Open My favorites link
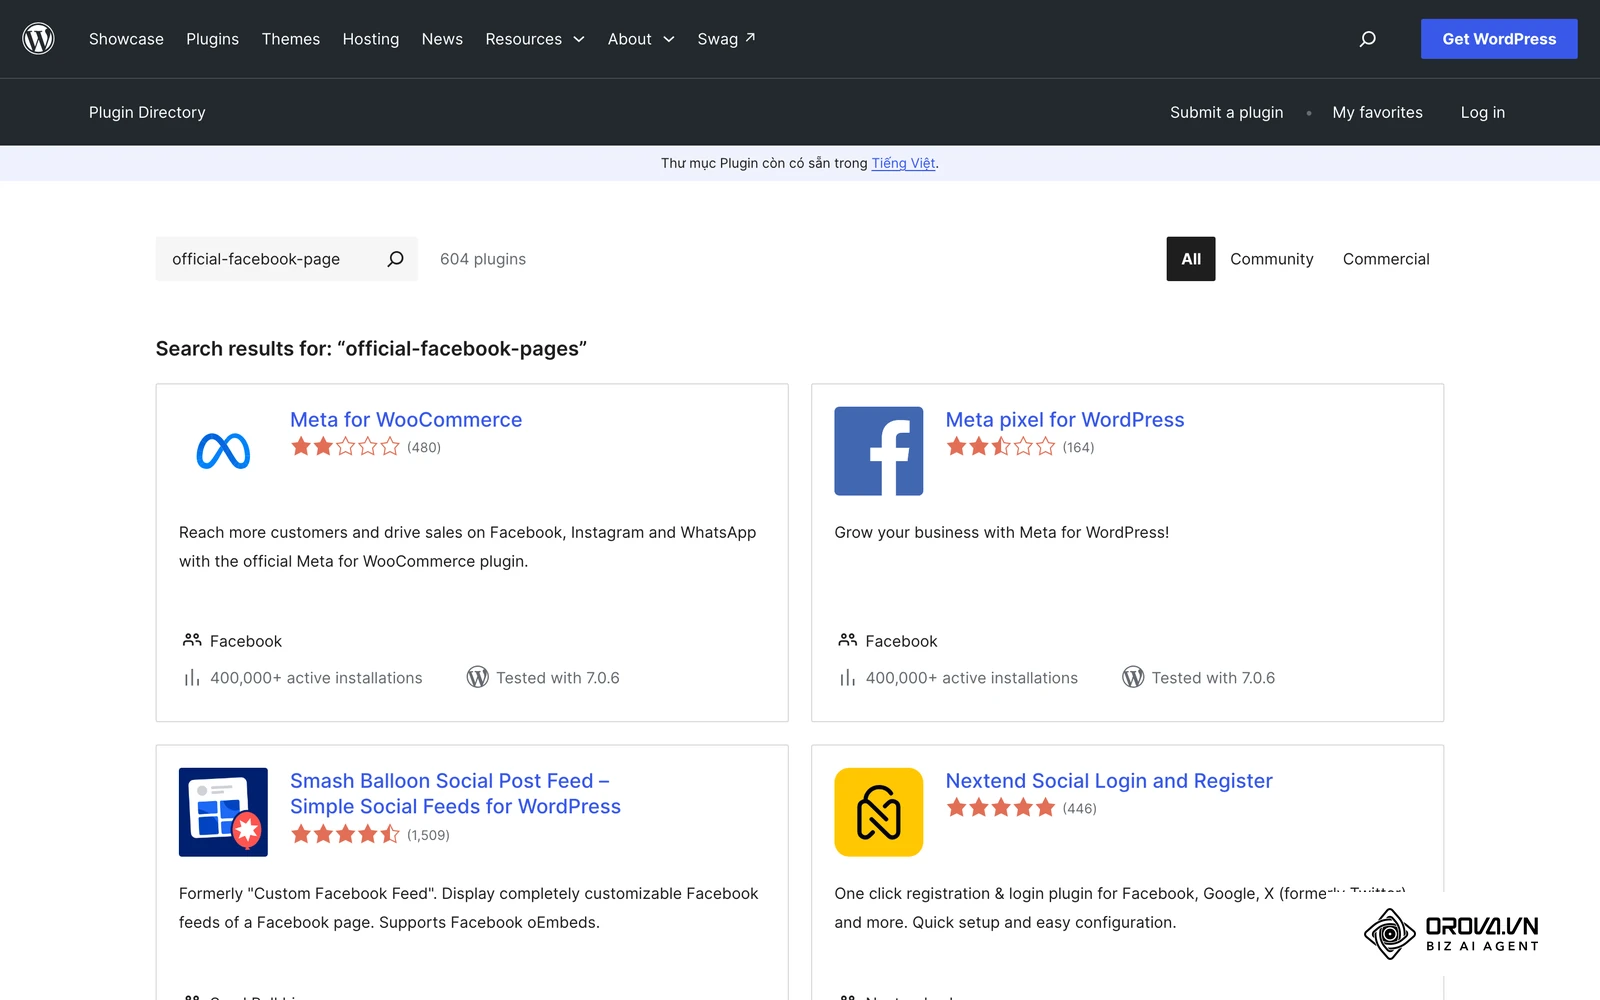The image size is (1600, 1000). (1377, 112)
